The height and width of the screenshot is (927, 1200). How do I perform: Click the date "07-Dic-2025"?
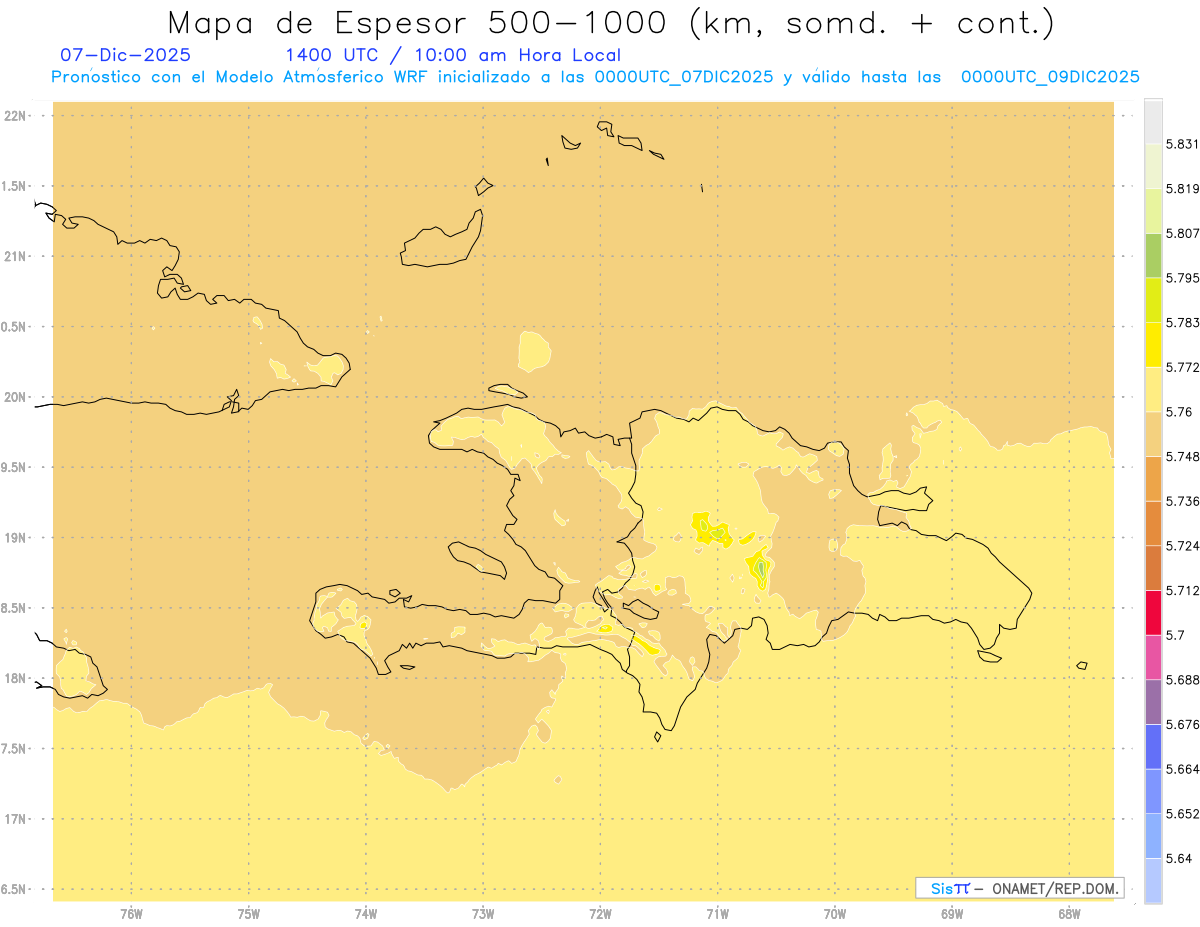click(x=125, y=55)
